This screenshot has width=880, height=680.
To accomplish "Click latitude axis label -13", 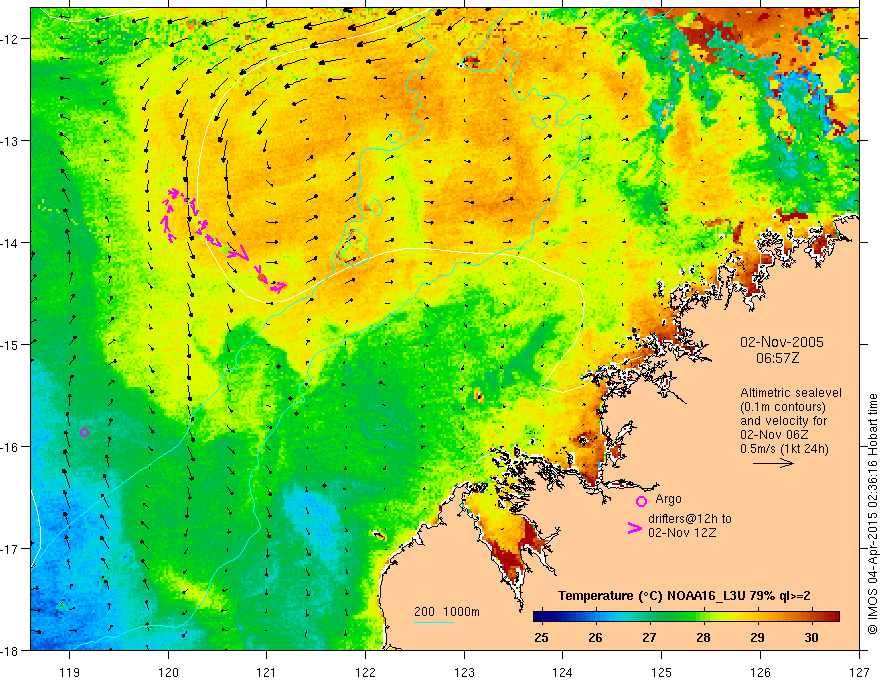I will coord(11,140).
